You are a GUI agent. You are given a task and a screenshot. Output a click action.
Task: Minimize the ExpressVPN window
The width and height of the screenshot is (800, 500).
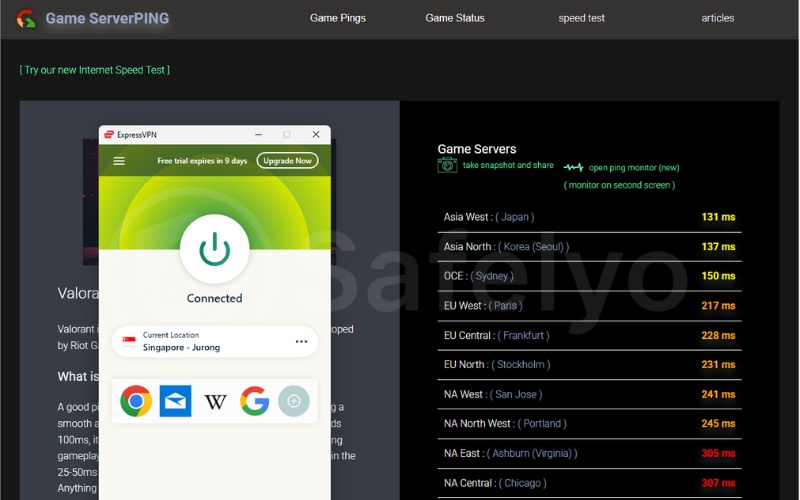(x=259, y=135)
